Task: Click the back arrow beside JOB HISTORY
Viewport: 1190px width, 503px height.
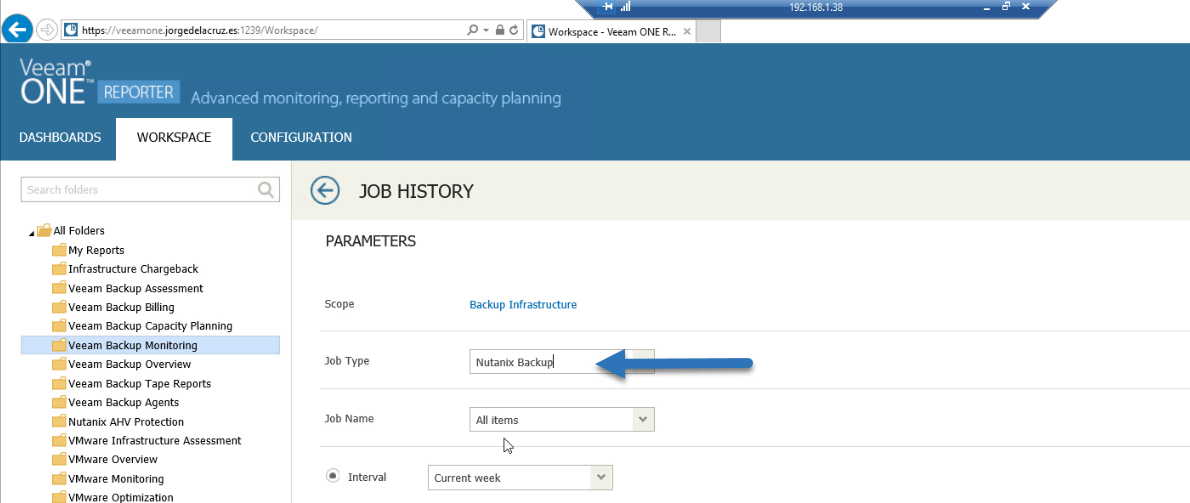Action: tap(325, 191)
